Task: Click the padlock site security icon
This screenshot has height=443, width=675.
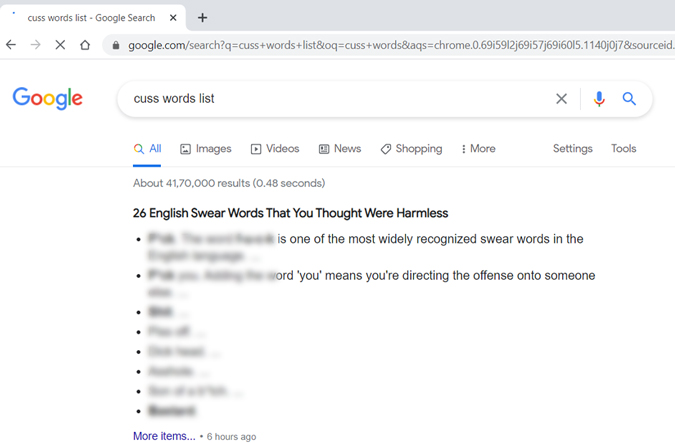Action: pyautogui.click(x=115, y=45)
